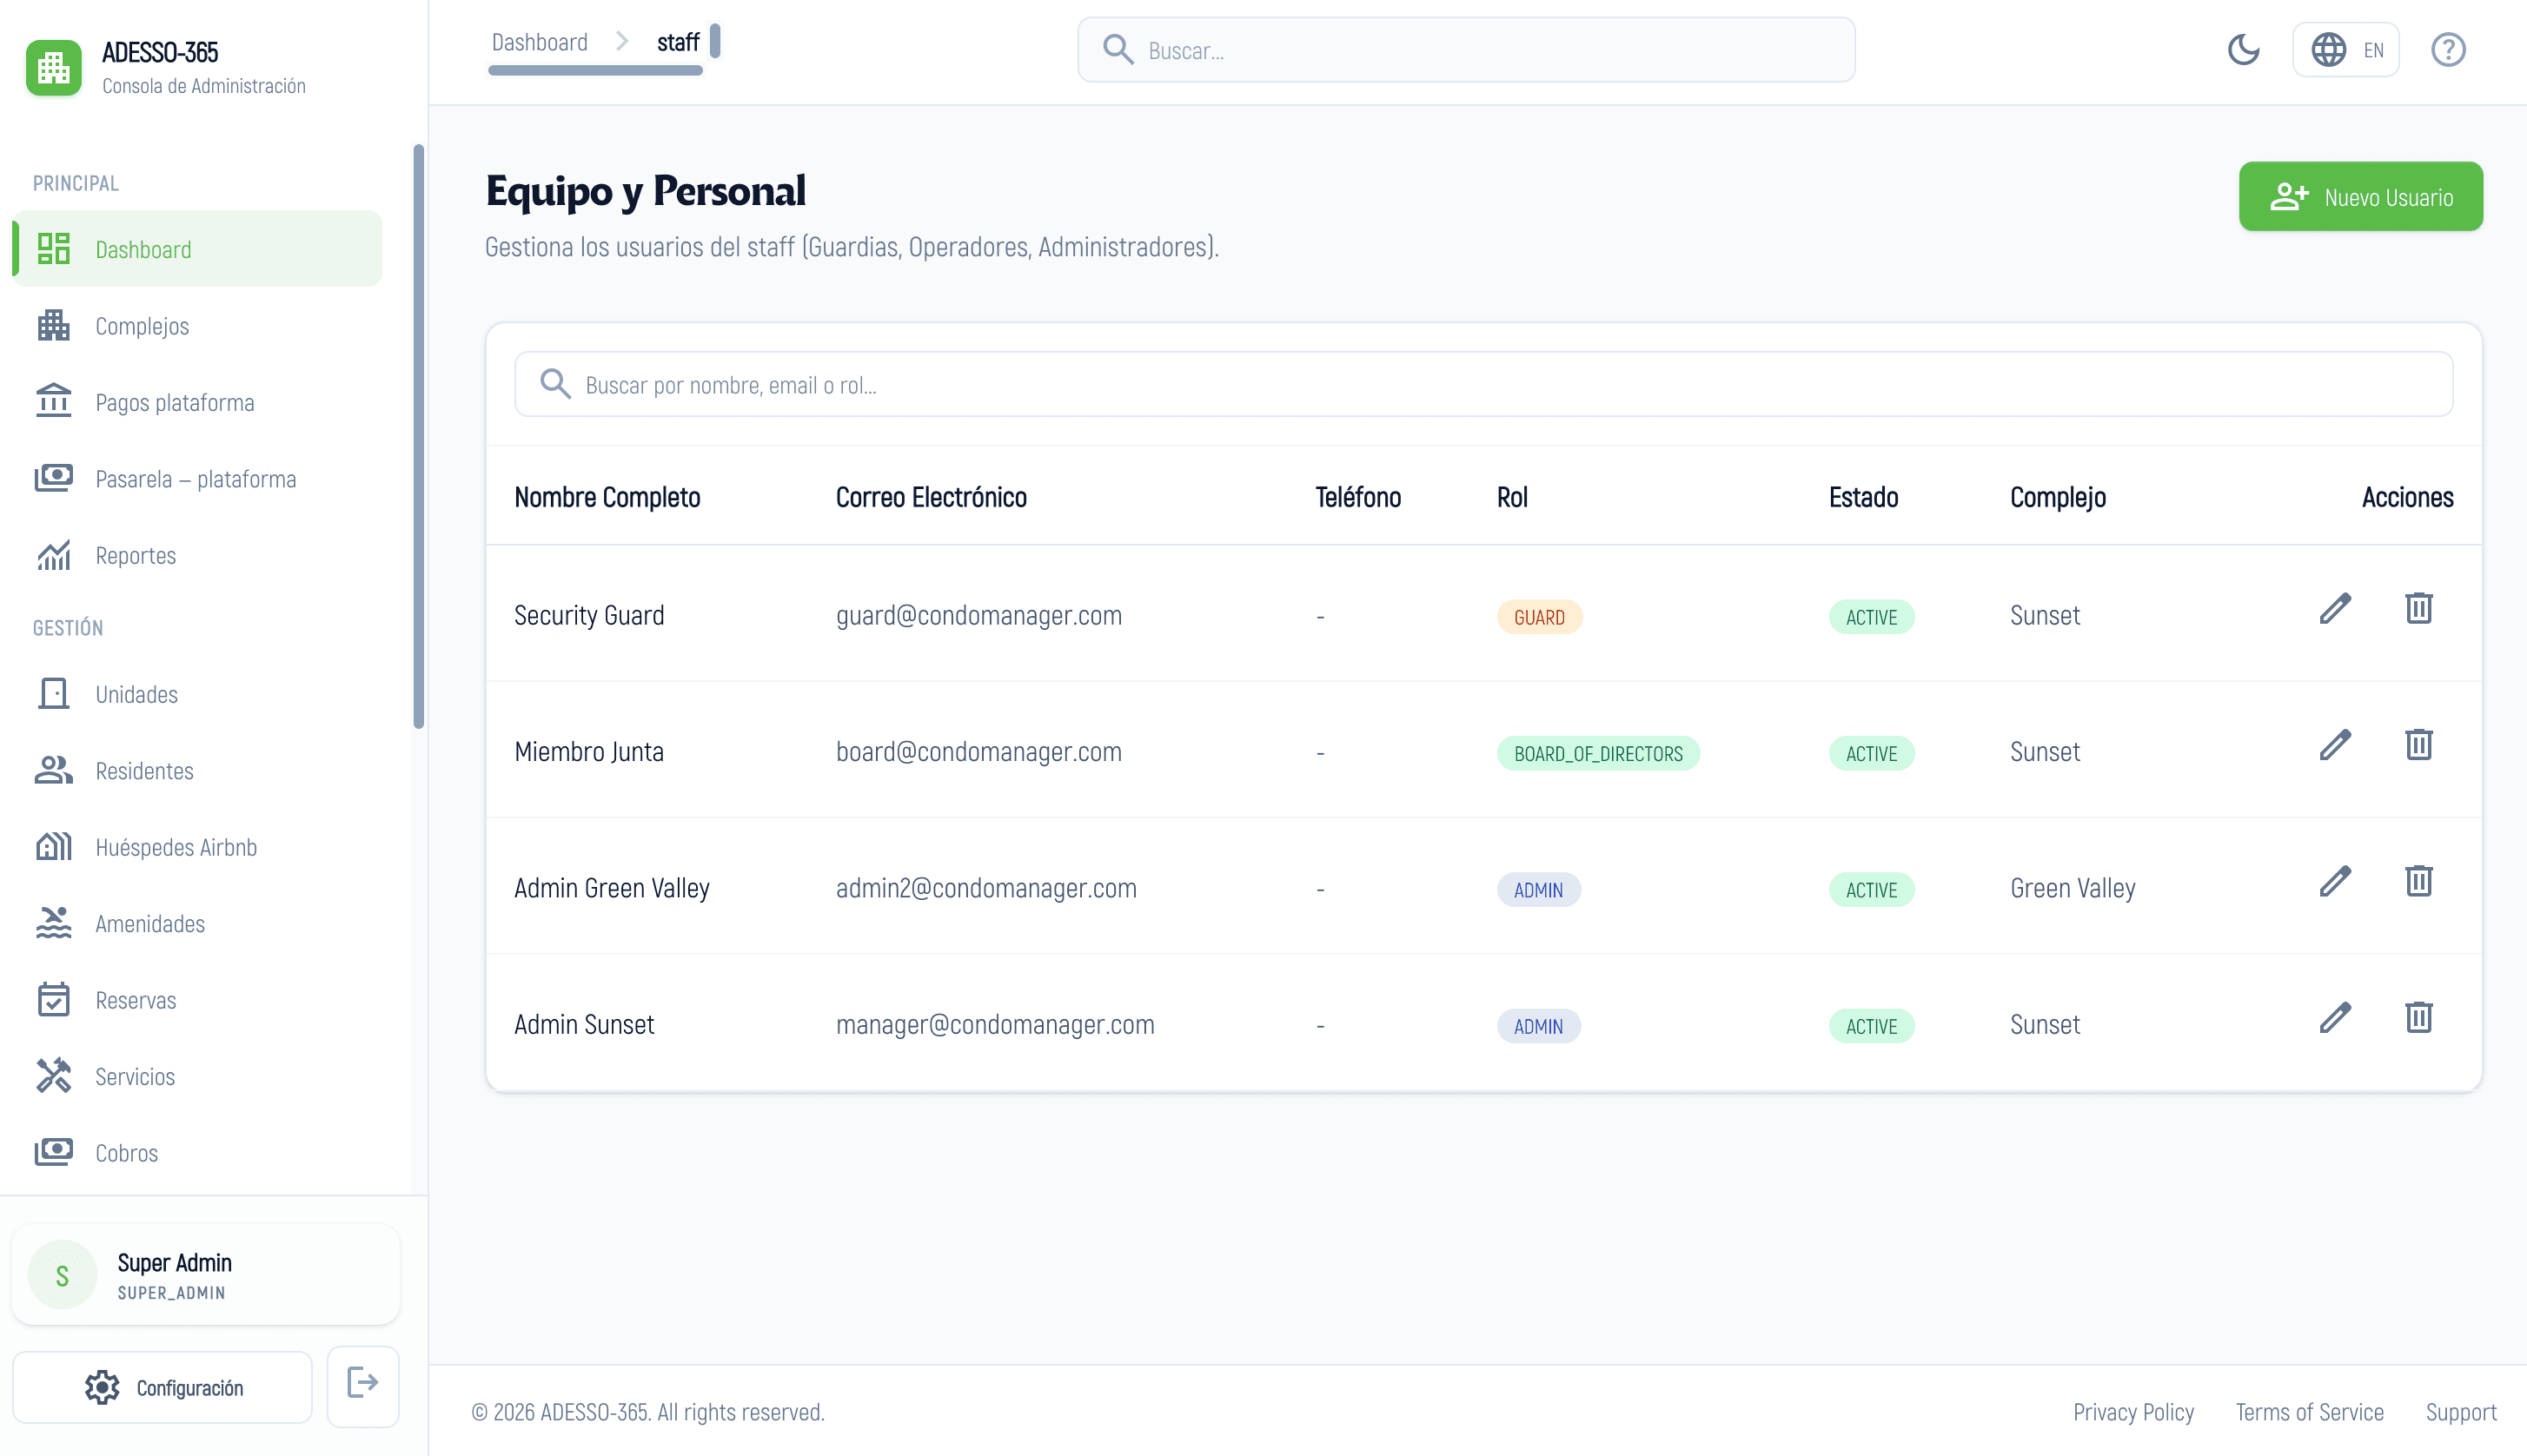Click the GUARD role badge

tap(1539, 617)
